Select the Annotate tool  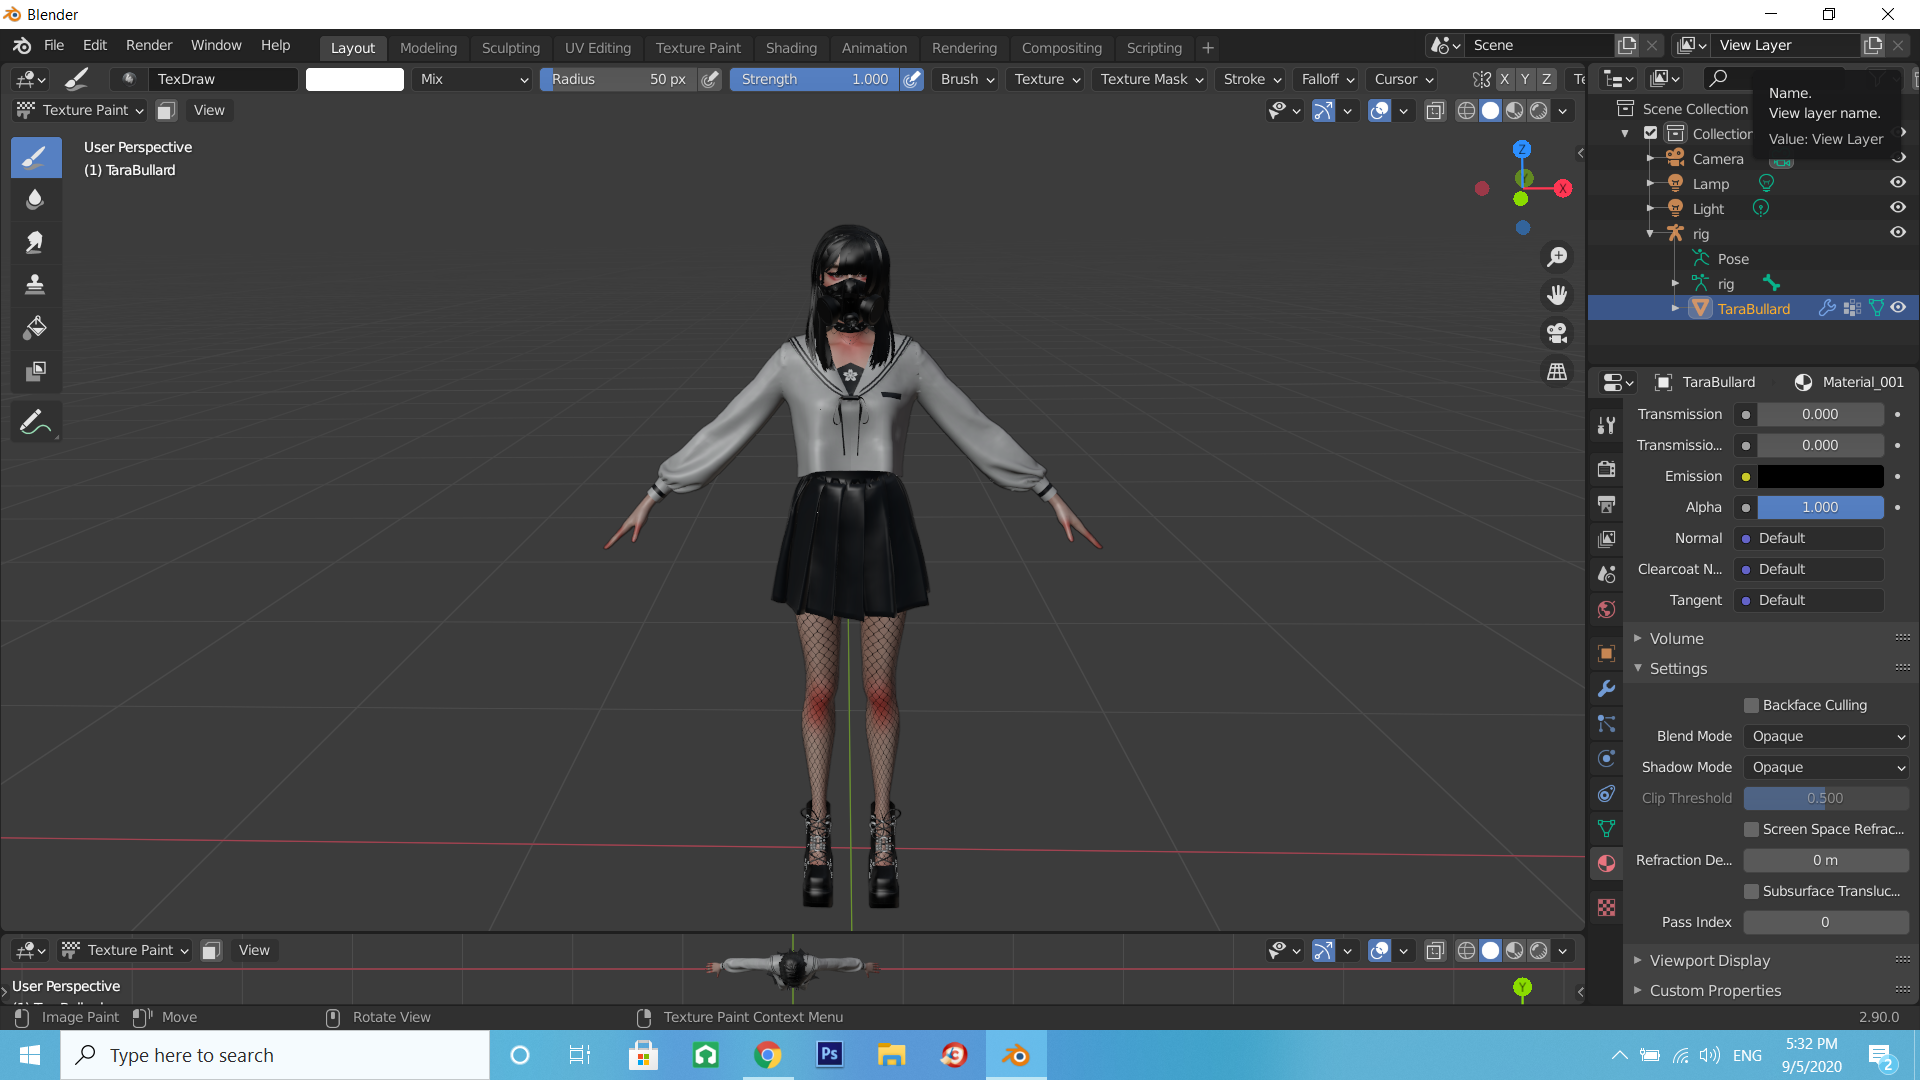click(35, 423)
